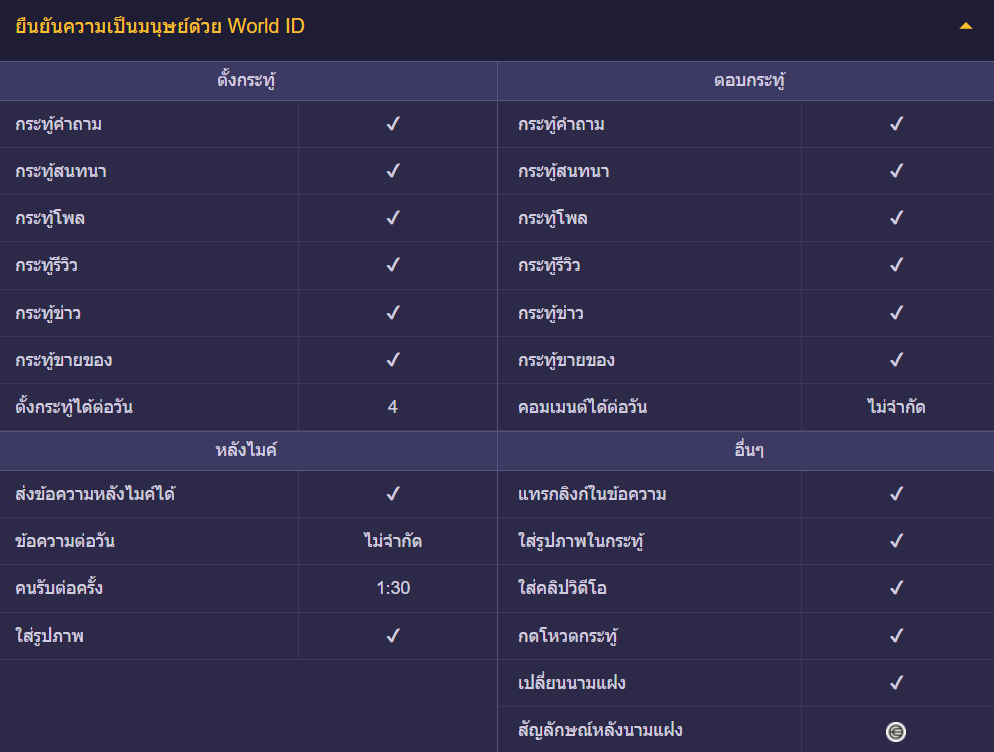
Task: Click the ส่งข้อความหลังไมค์ได้ label
Action: [x=95, y=494]
